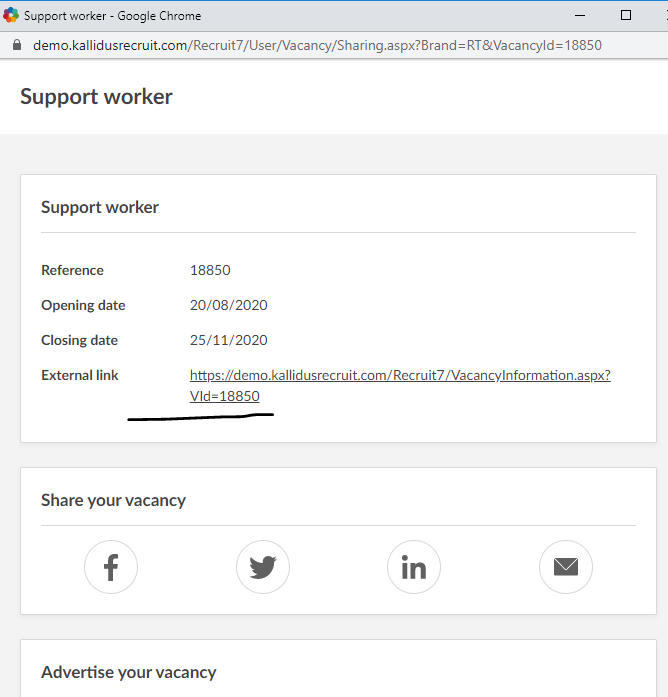This screenshot has height=697, width=668.
Task: Share the vacancy on LinkedIn
Action: click(x=413, y=568)
